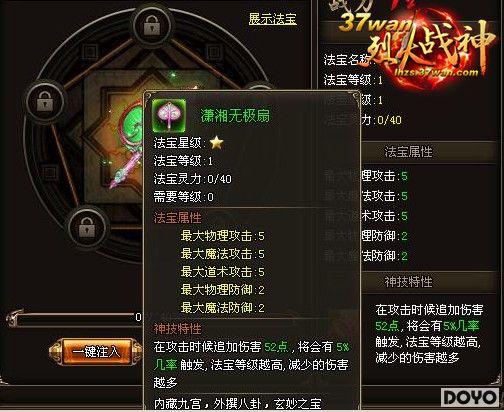Click the DOYO watermark badge
The height and width of the screenshot is (412, 504).
470,398
